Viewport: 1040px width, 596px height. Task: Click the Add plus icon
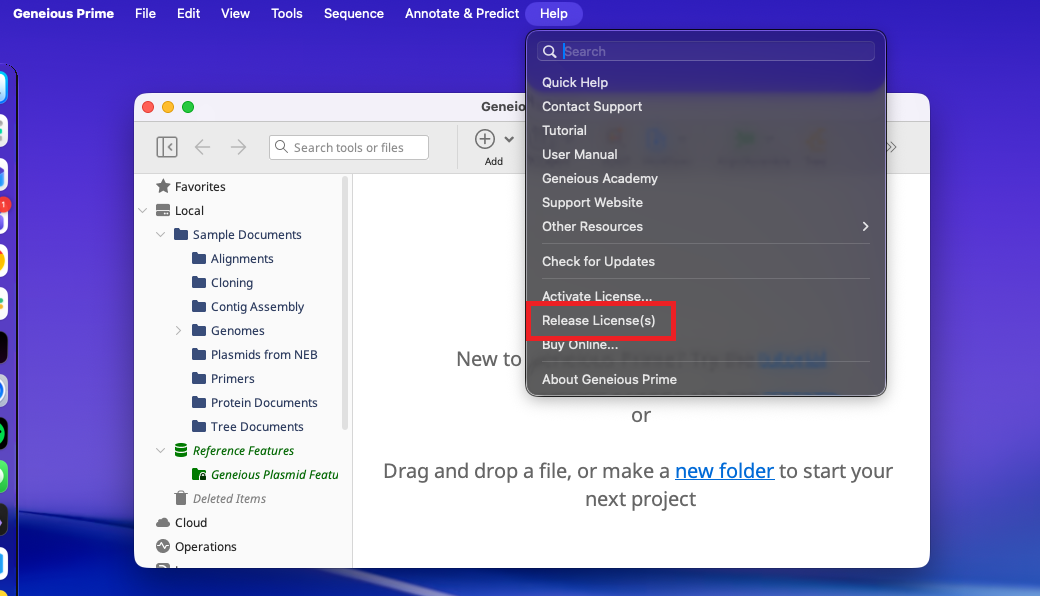[485, 139]
